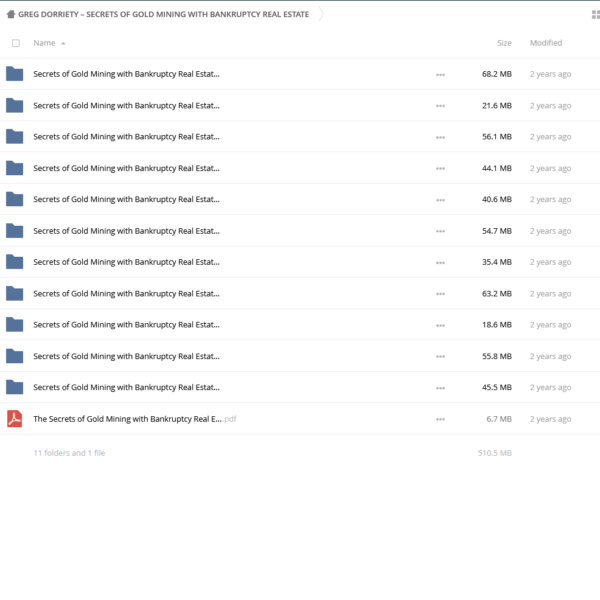
Task: Tick the select-all checkbox in header
Action: [x=16, y=43]
